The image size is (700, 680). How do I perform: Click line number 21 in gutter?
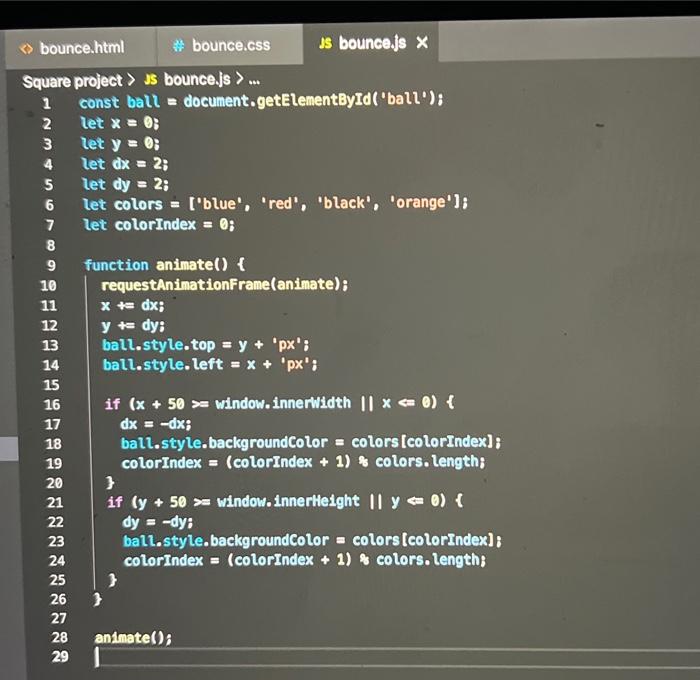(55, 502)
